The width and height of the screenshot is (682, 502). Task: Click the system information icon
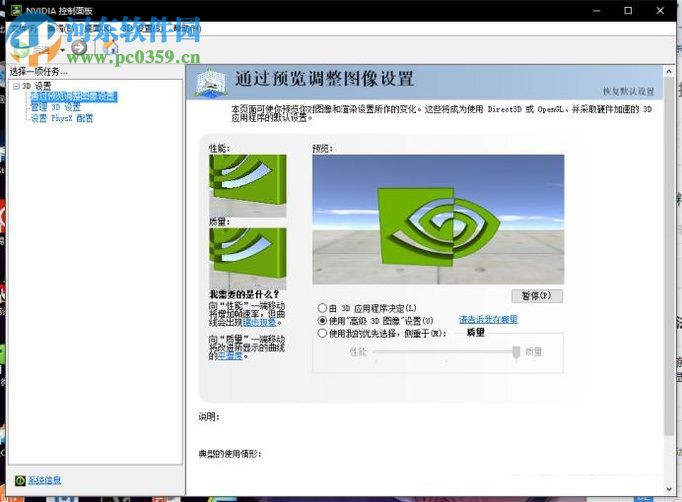20,480
